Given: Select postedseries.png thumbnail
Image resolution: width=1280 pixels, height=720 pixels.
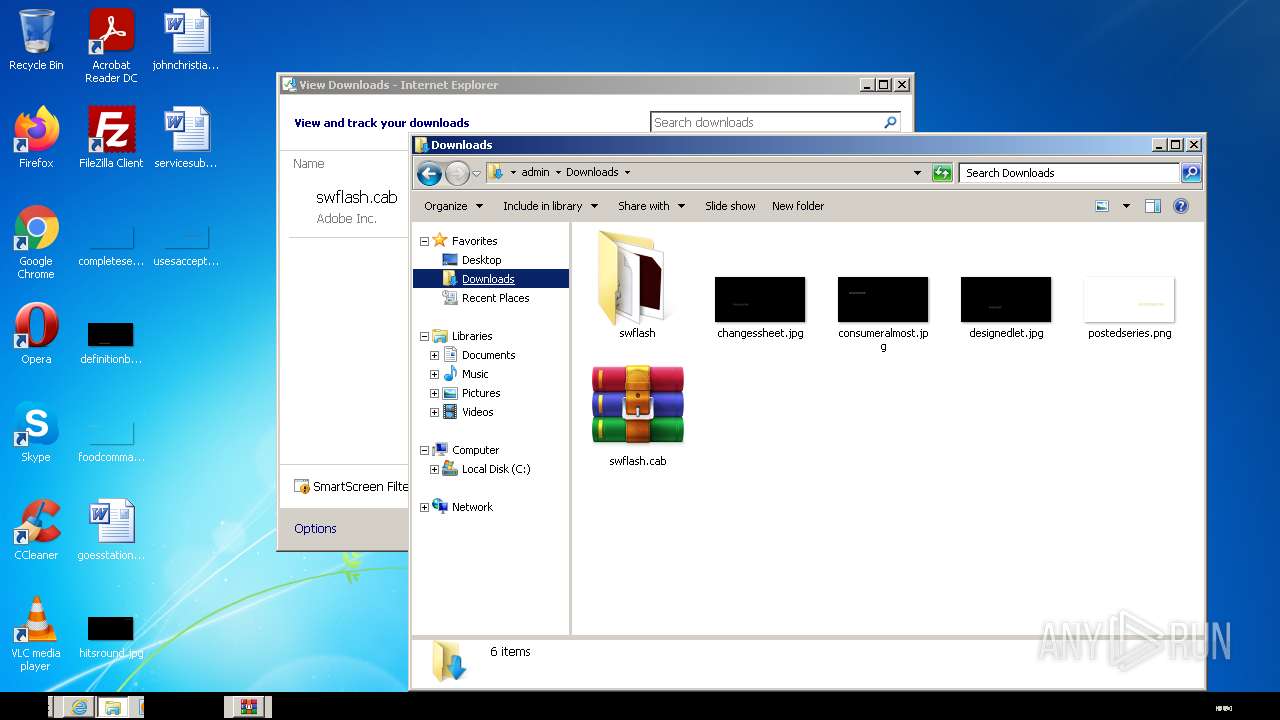Looking at the screenshot, I should (x=1129, y=307).
